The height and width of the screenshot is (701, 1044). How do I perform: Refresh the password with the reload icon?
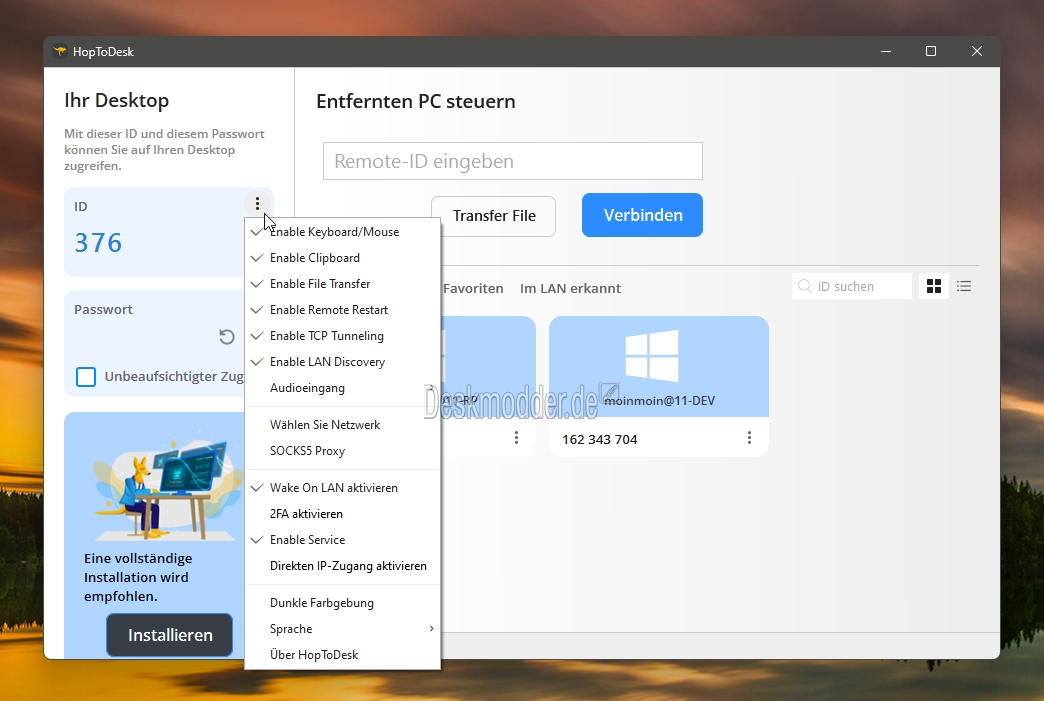pos(227,337)
